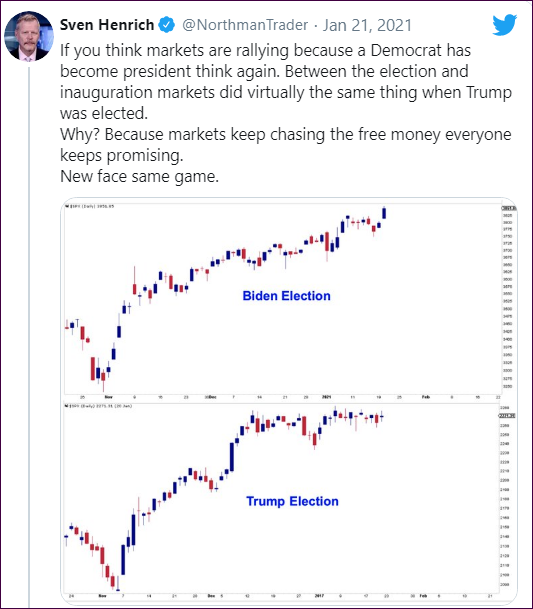The width and height of the screenshot is (533, 609).
Task: Open the @NorthmanTrader handle link
Action: (x=245, y=25)
